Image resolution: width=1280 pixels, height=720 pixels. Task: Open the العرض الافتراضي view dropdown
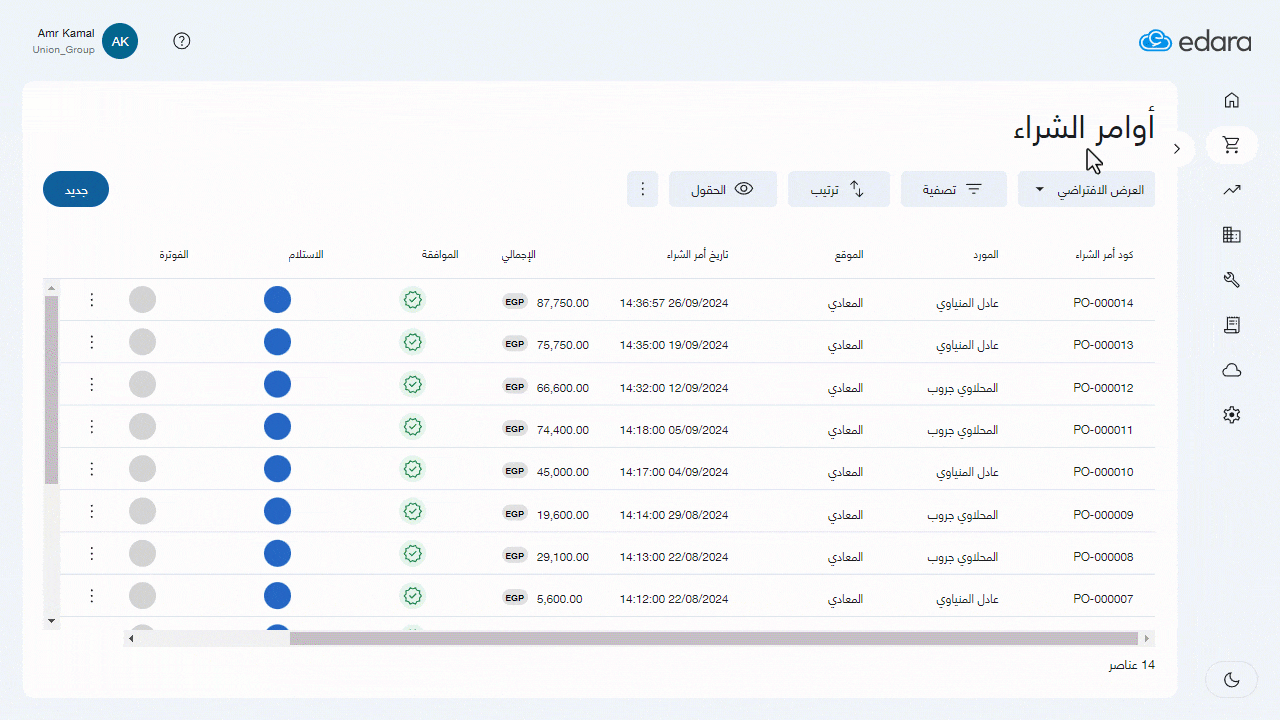[1086, 189]
